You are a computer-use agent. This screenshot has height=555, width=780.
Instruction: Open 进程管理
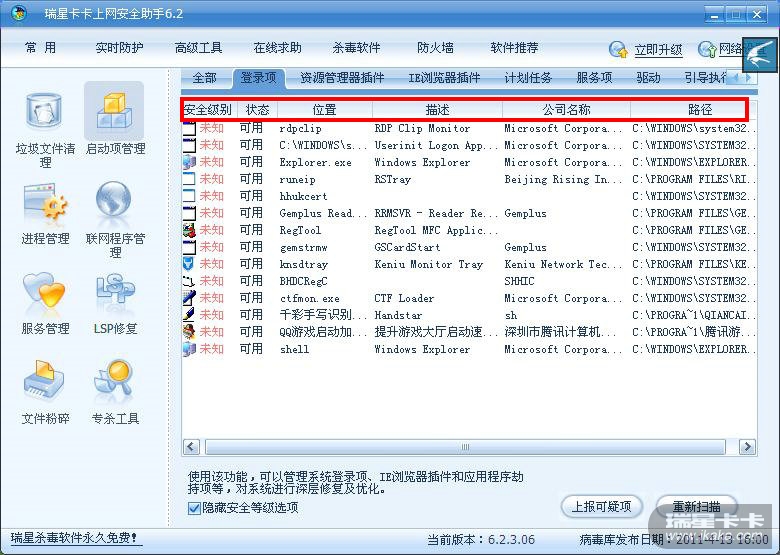pyautogui.click(x=45, y=214)
